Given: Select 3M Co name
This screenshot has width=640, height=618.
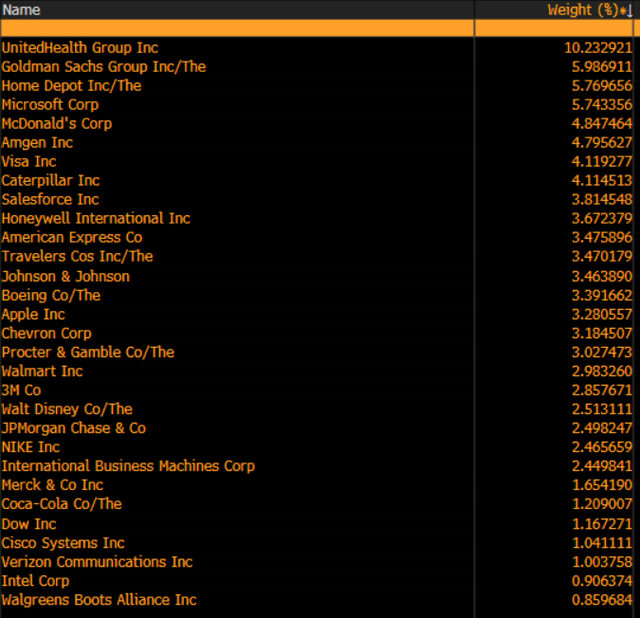Looking at the screenshot, I should pyautogui.click(x=21, y=390).
